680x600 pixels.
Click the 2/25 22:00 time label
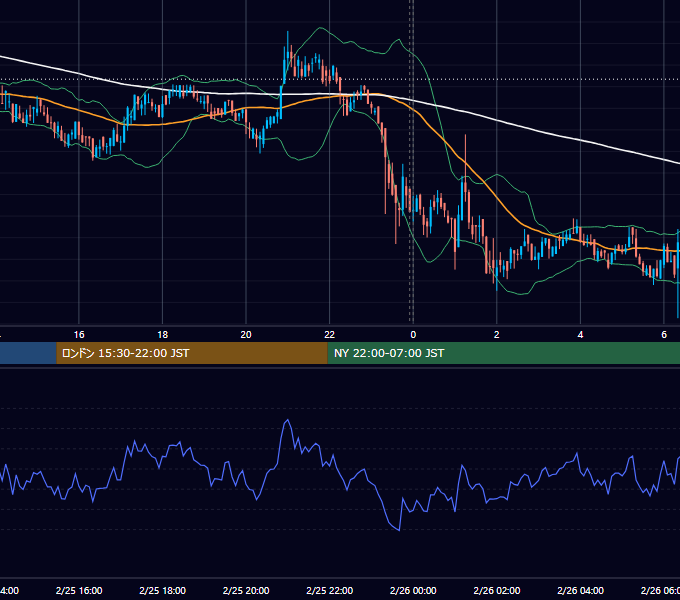coord(330,590)
